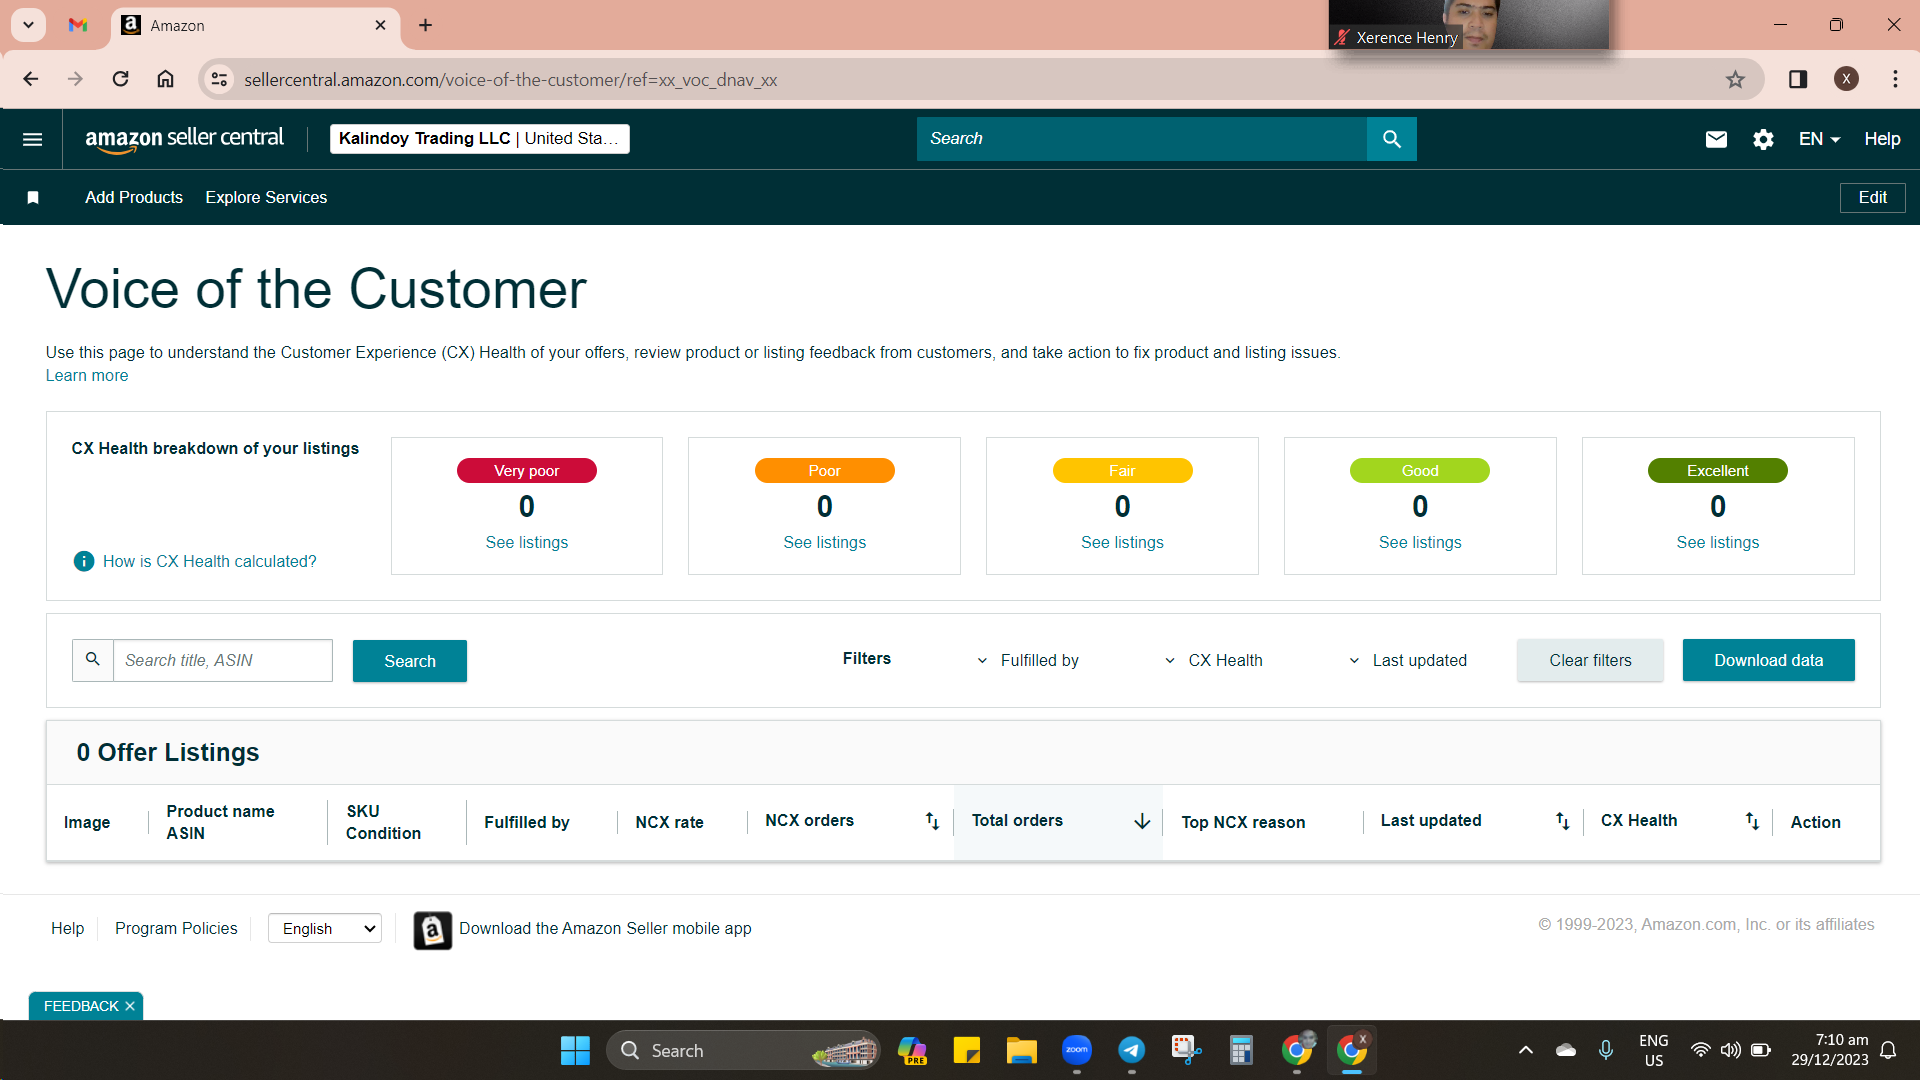Expand the Fulfilled by filter
This screenshot has height=1080, width=1920.
[x=1027, y=661]
